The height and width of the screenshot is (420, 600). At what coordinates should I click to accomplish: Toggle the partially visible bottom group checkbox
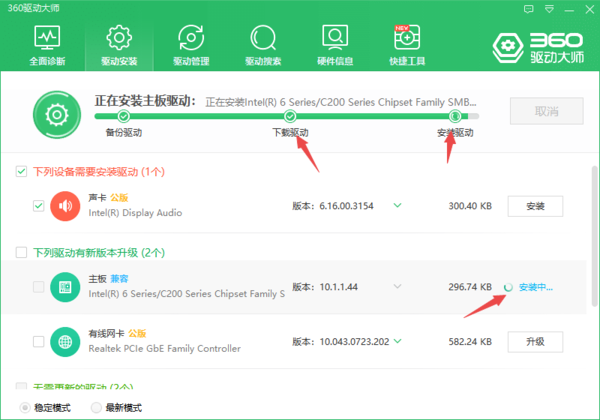(x=21, y=386)
